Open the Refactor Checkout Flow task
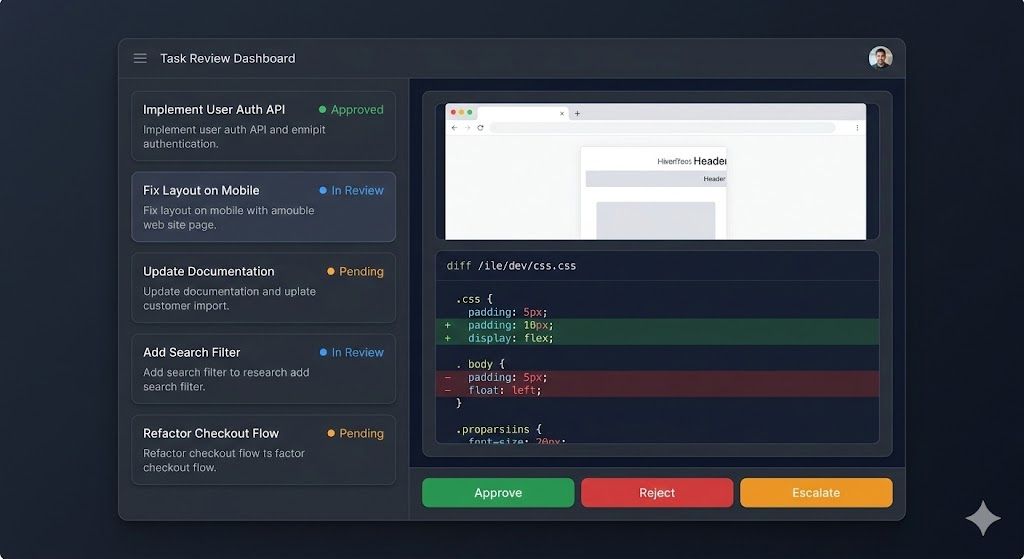Screen dimensions: 1024x559 click(263, 450)
